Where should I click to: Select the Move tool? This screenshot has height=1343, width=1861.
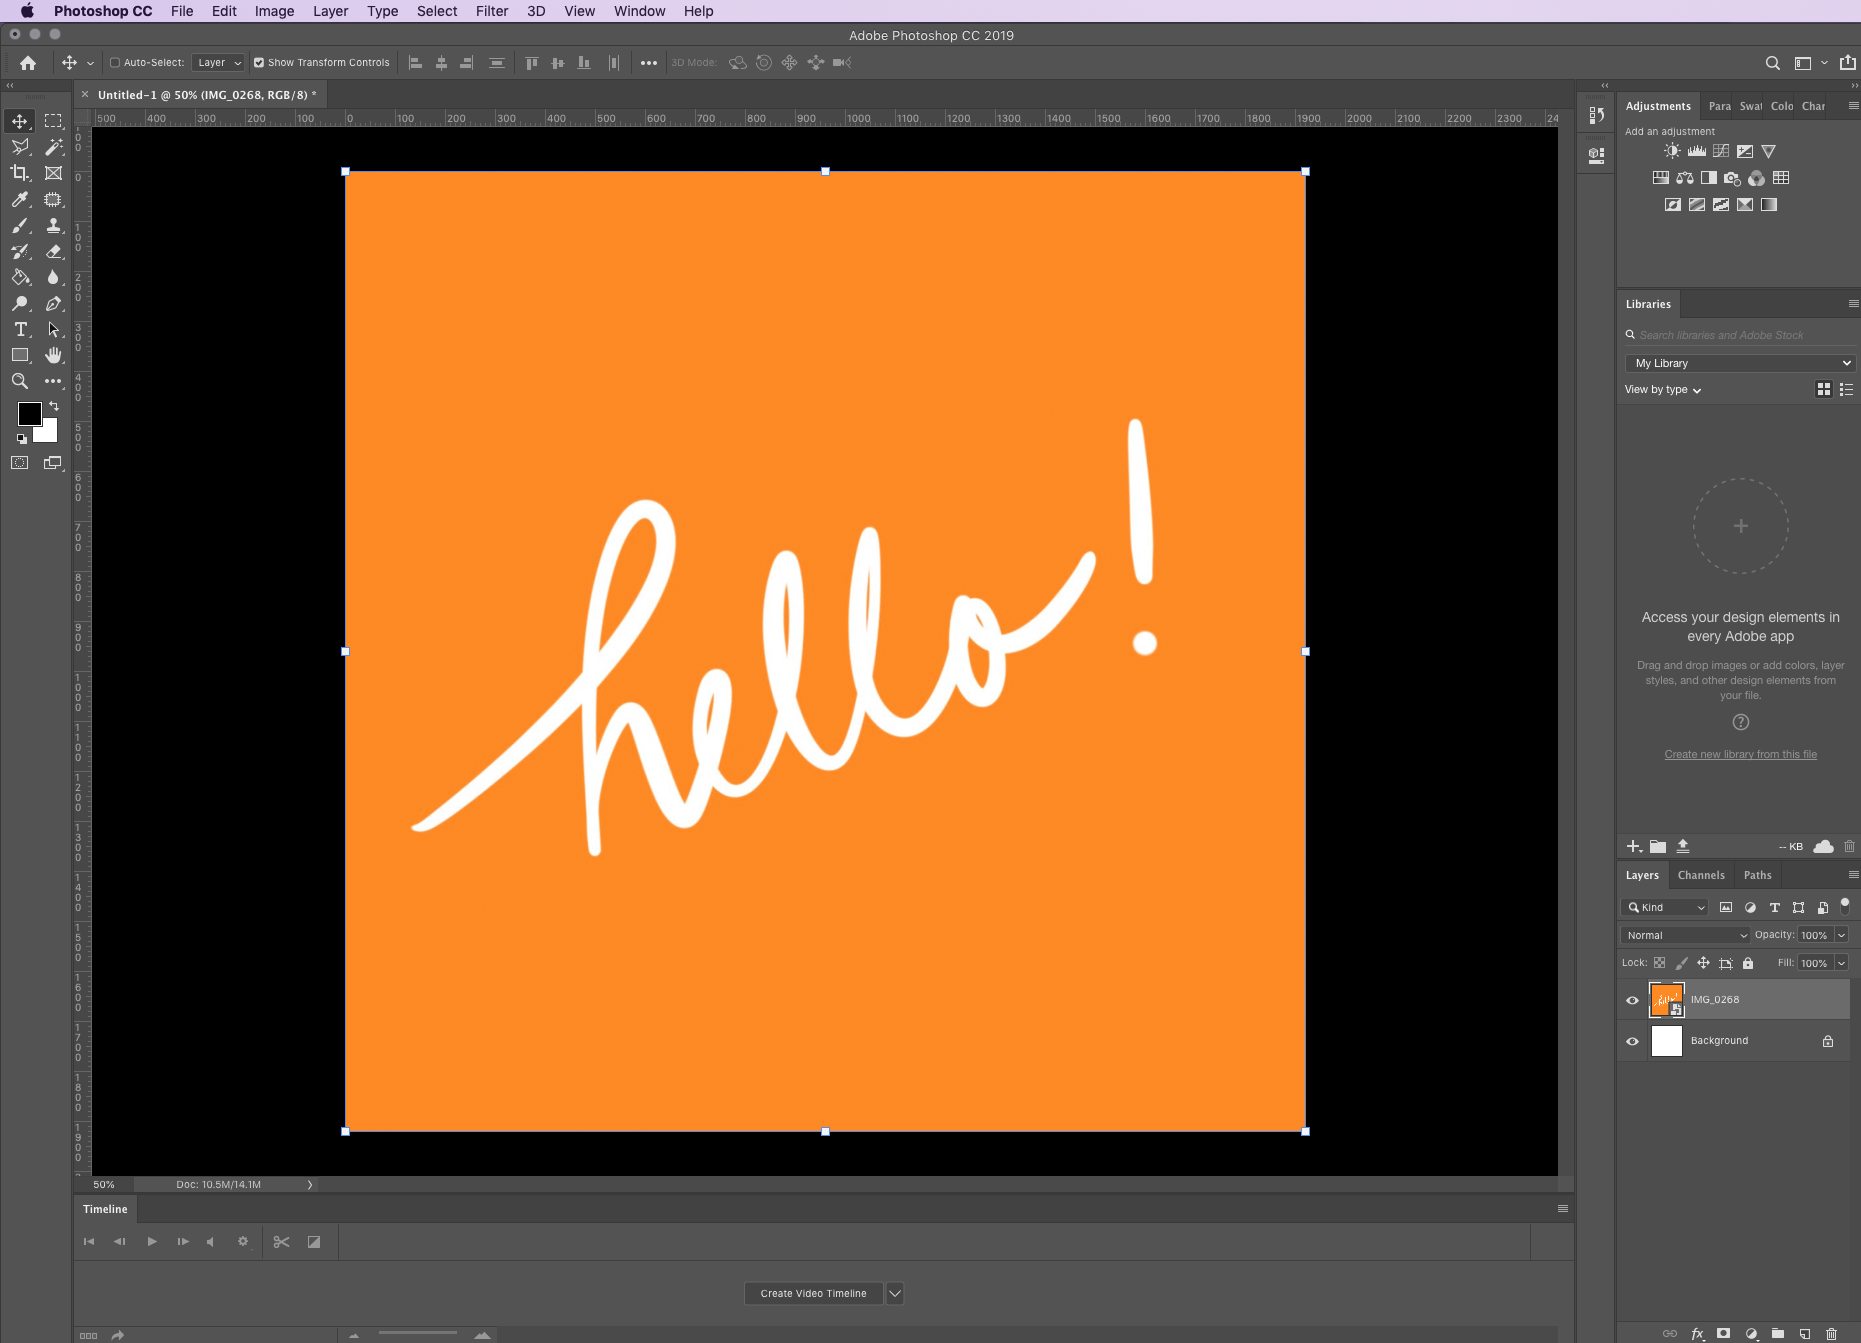pos(19,120)
